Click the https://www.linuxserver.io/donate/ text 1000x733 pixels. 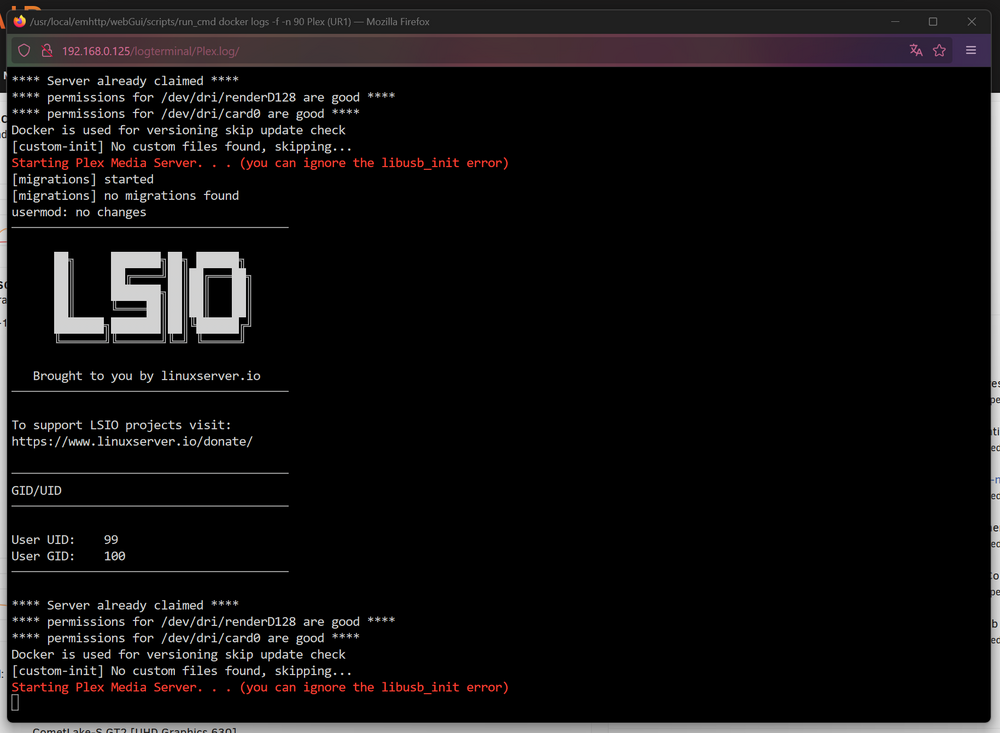tap(132, 441)
